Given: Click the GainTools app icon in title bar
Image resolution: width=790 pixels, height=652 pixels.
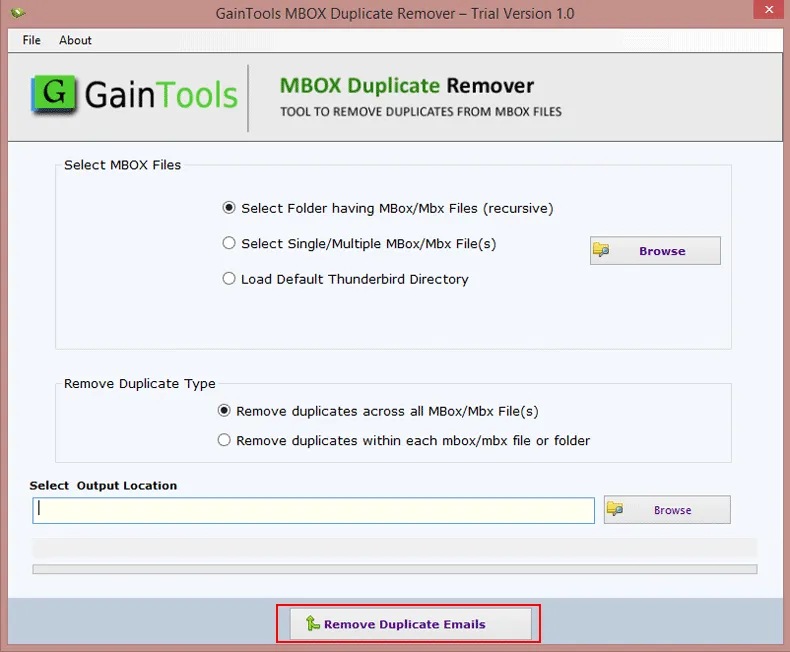Looking at the screenshot, I should 16,14.
